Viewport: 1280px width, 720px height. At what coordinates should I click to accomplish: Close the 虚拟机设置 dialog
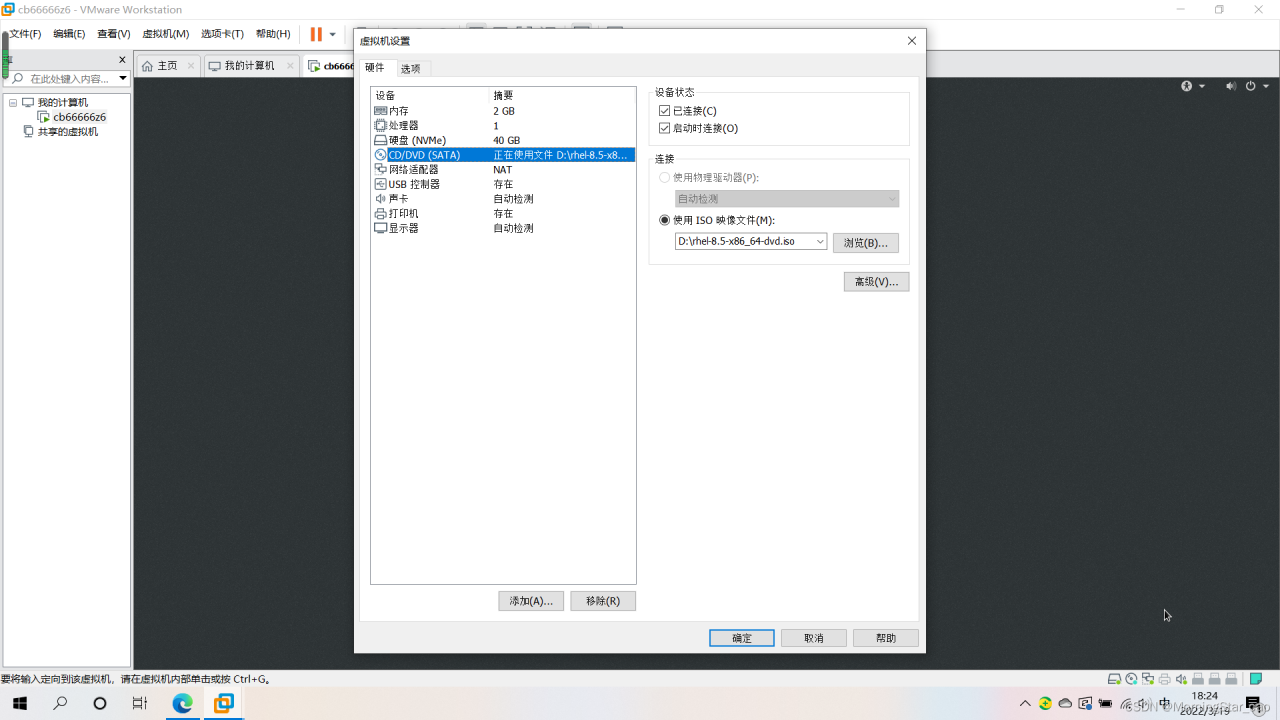click(x=912, y=41)
